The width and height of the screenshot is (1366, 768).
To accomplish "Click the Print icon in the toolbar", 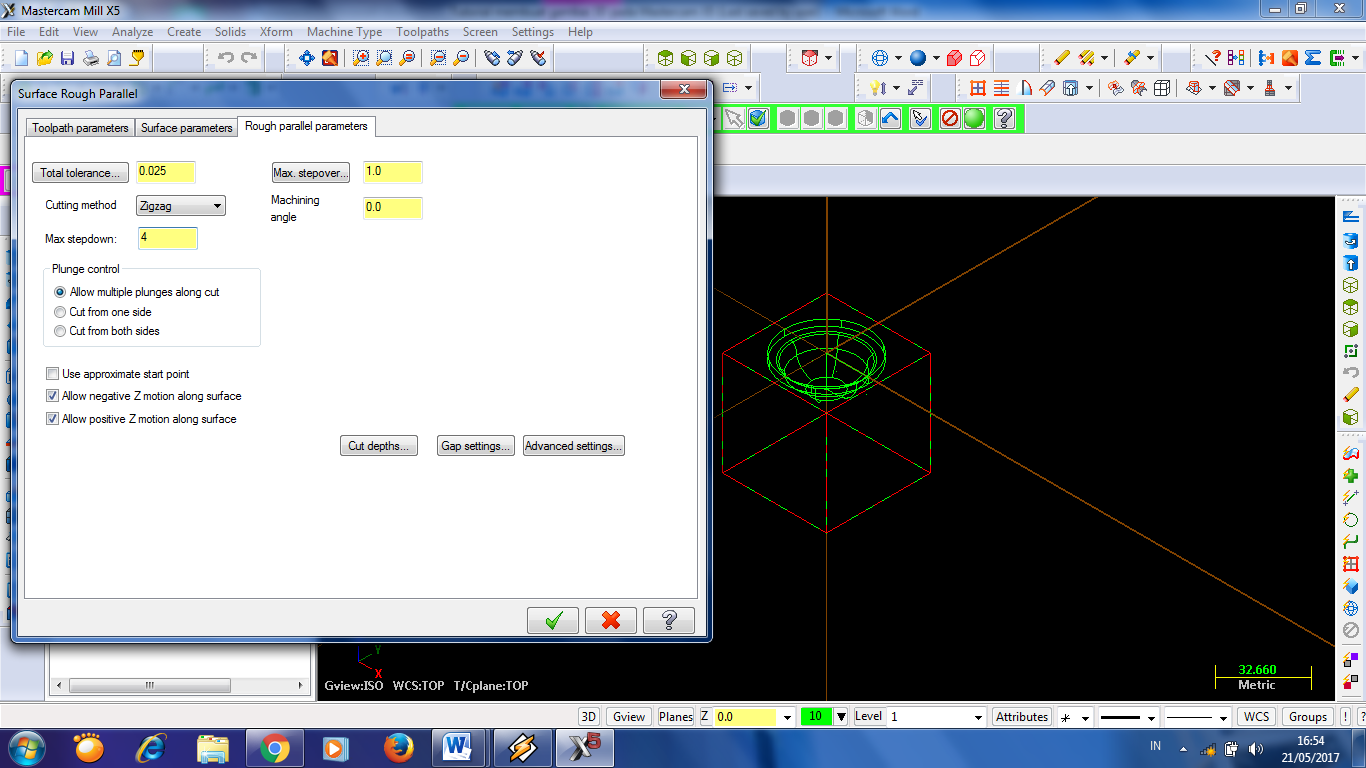I will 91,58.
